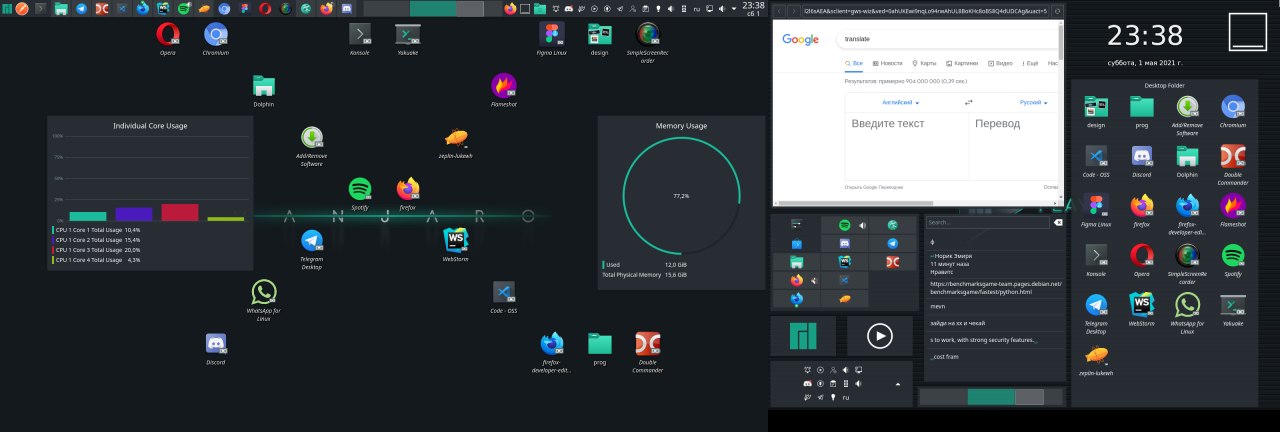
Task: Open Yakuake in the Desktop Folder widget
Action: pyautogui.click(x=1233, y=310)
